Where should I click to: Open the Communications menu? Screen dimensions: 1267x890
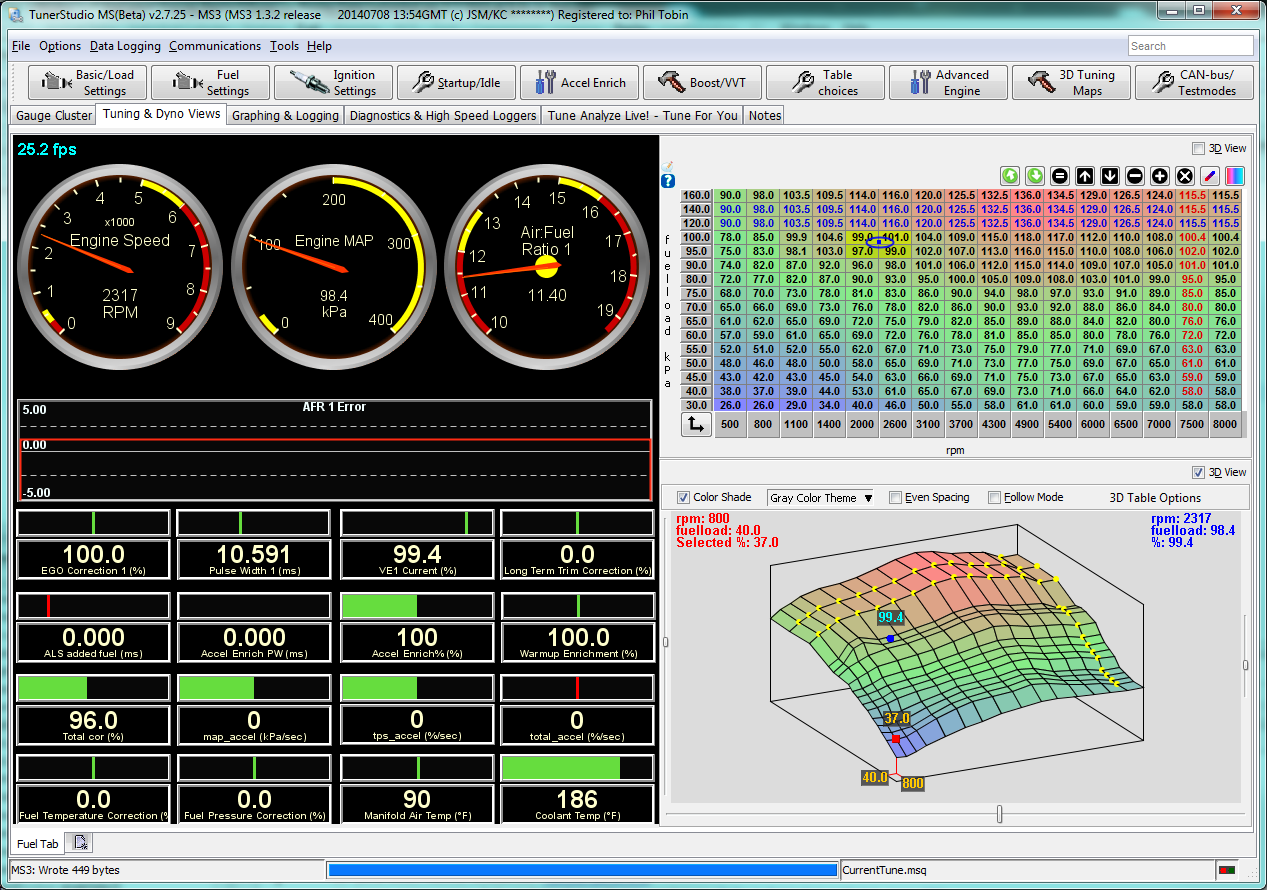pos(215,46)
